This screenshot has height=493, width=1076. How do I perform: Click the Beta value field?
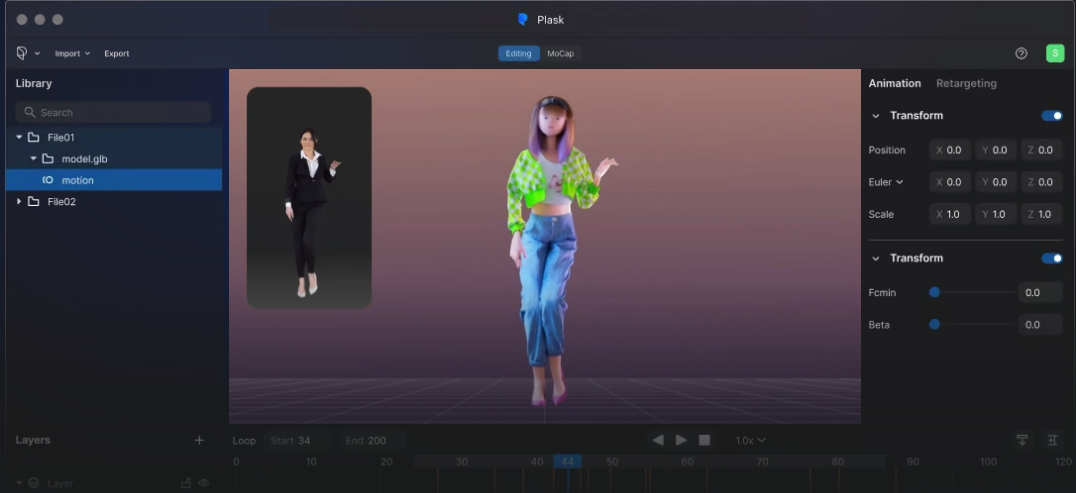1040,324
